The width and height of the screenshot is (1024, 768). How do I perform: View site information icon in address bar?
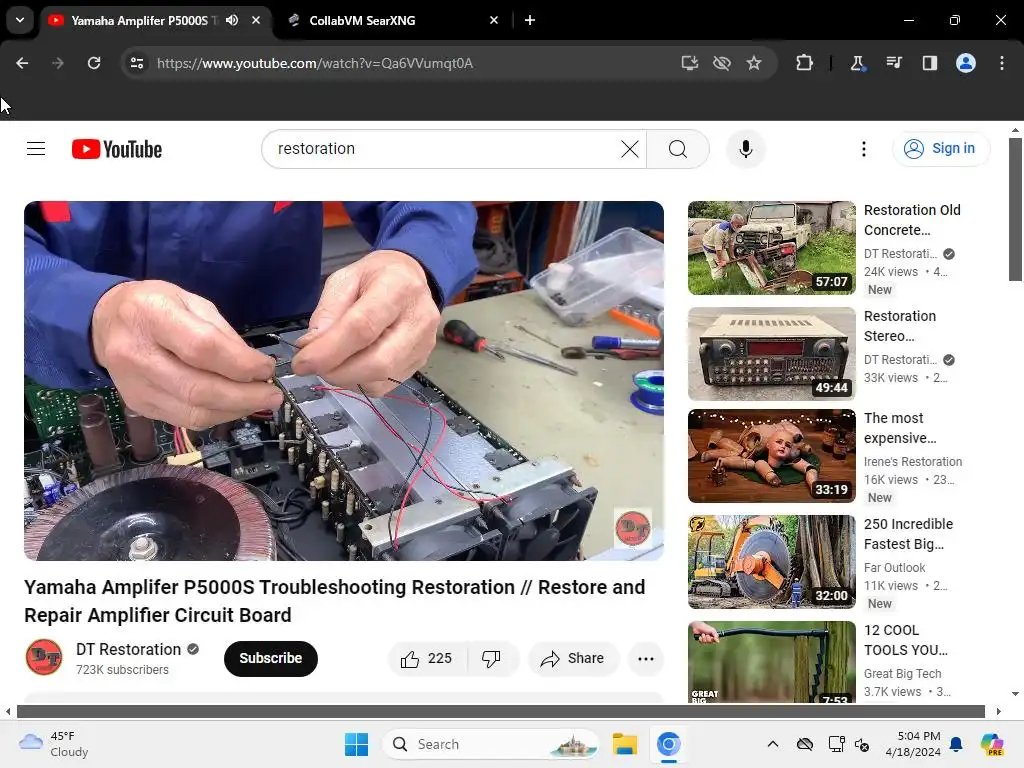[137, 63]
